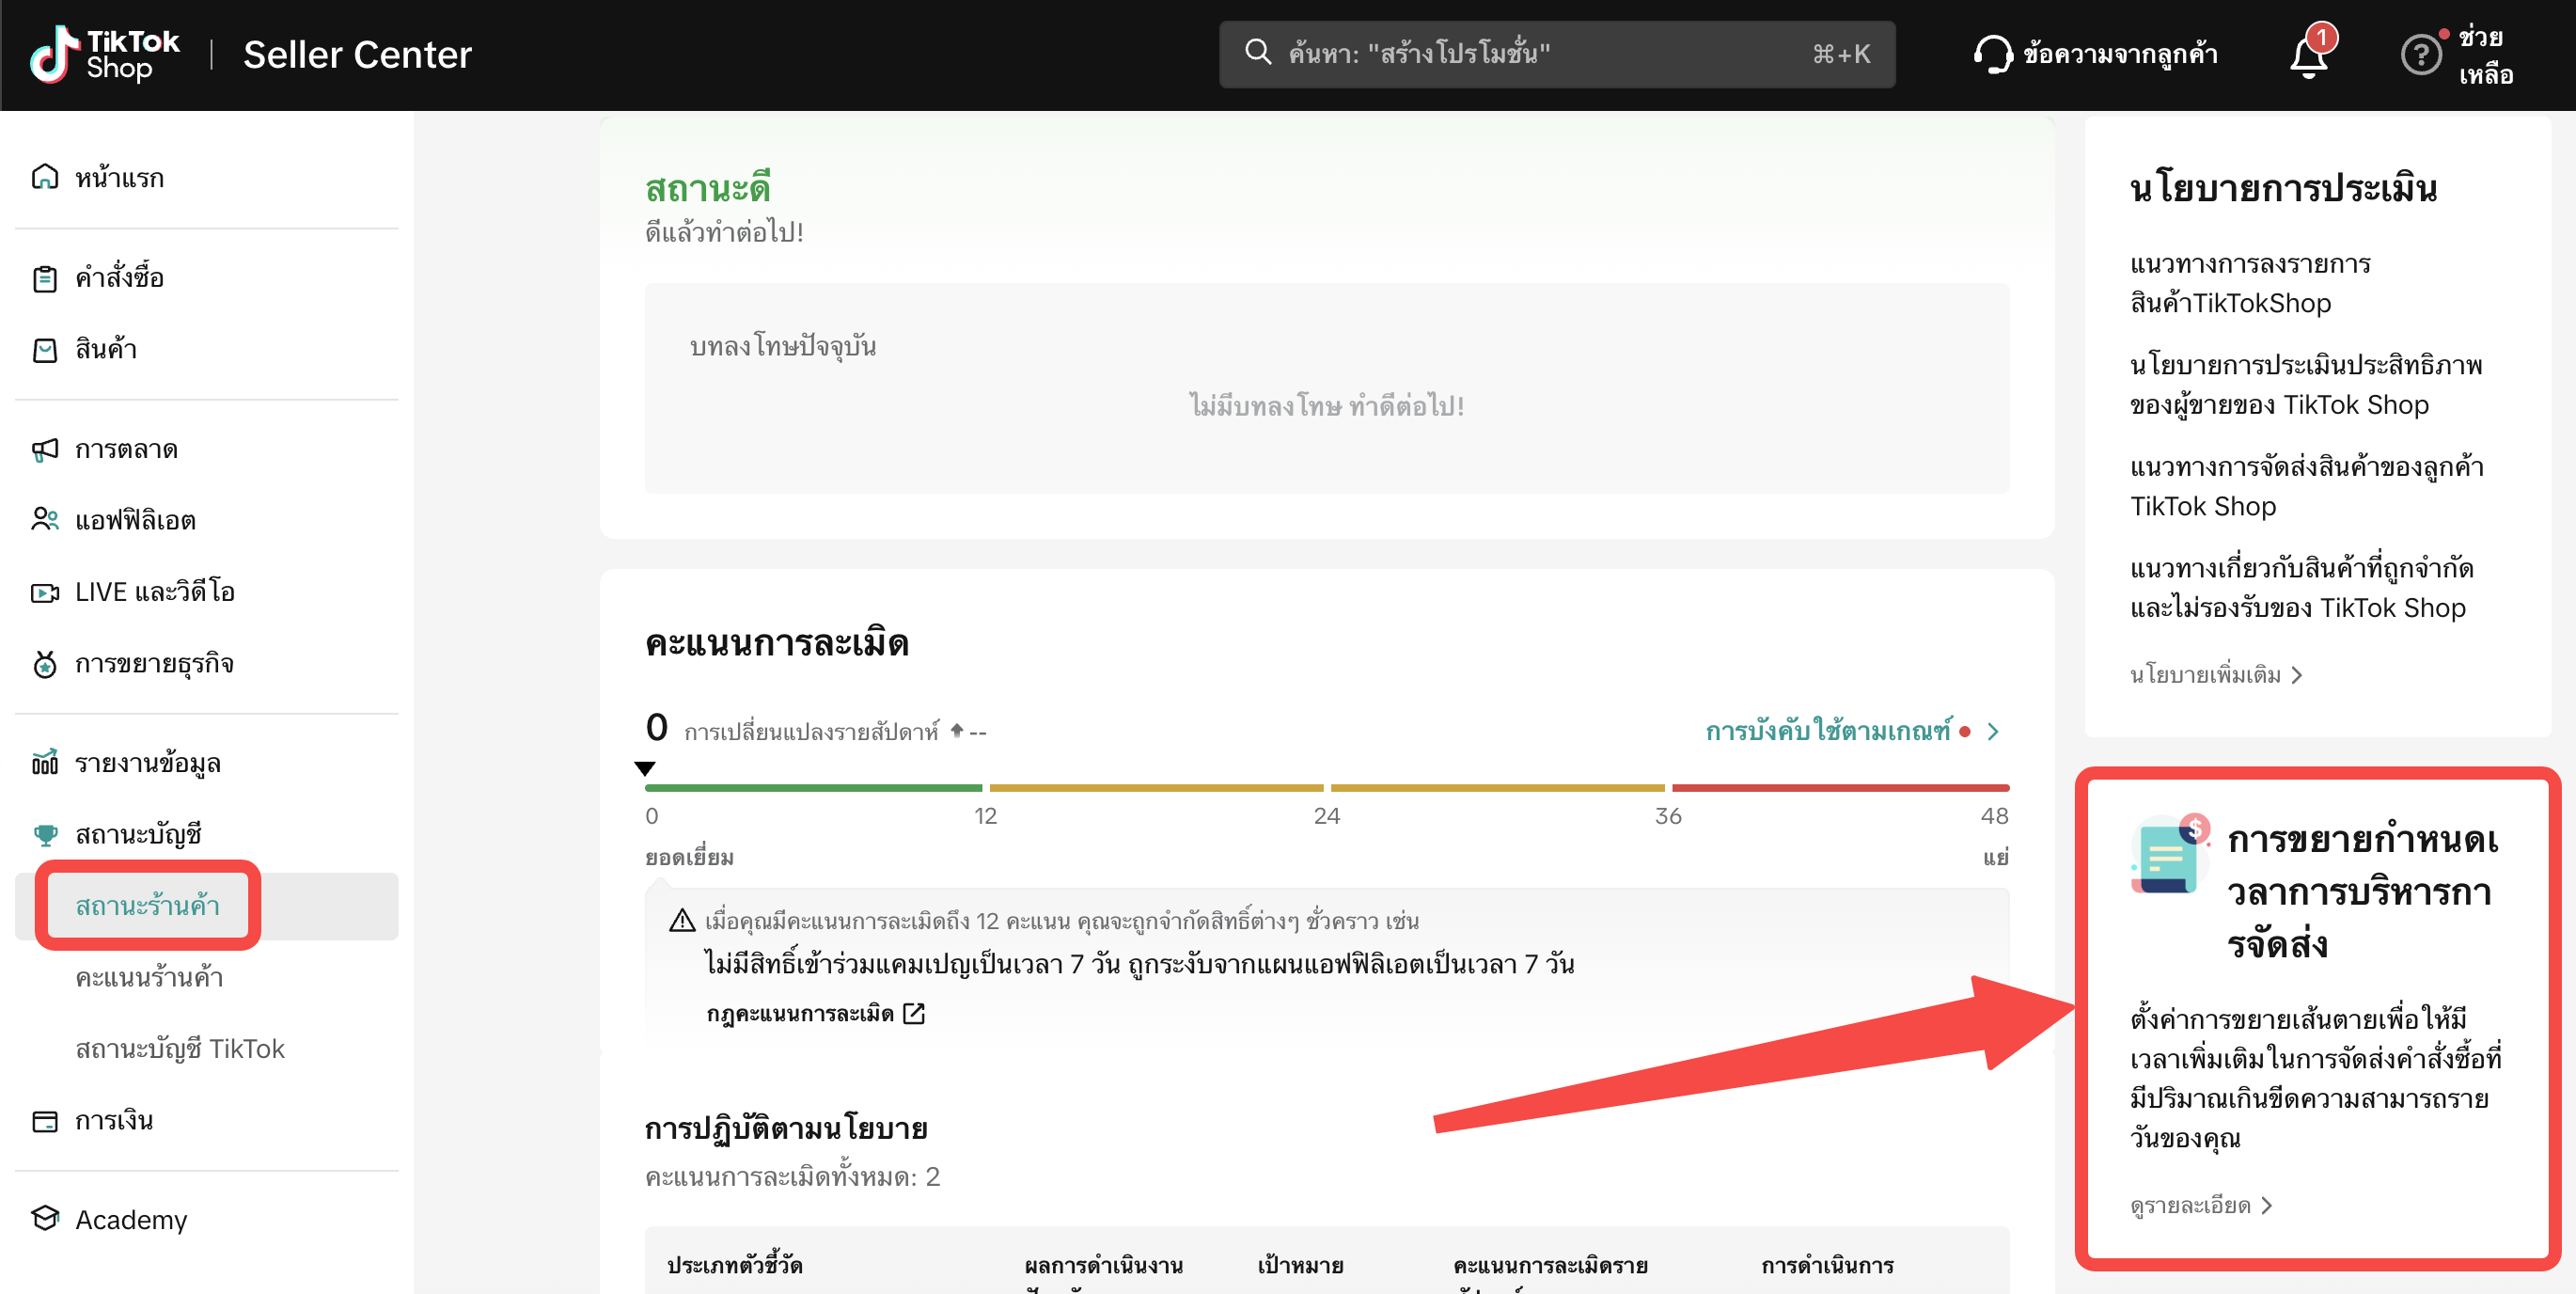Viewport: 2576px width, 1294px height.
Task: Click the Academy graduation cap icon
Action: 45,1218
